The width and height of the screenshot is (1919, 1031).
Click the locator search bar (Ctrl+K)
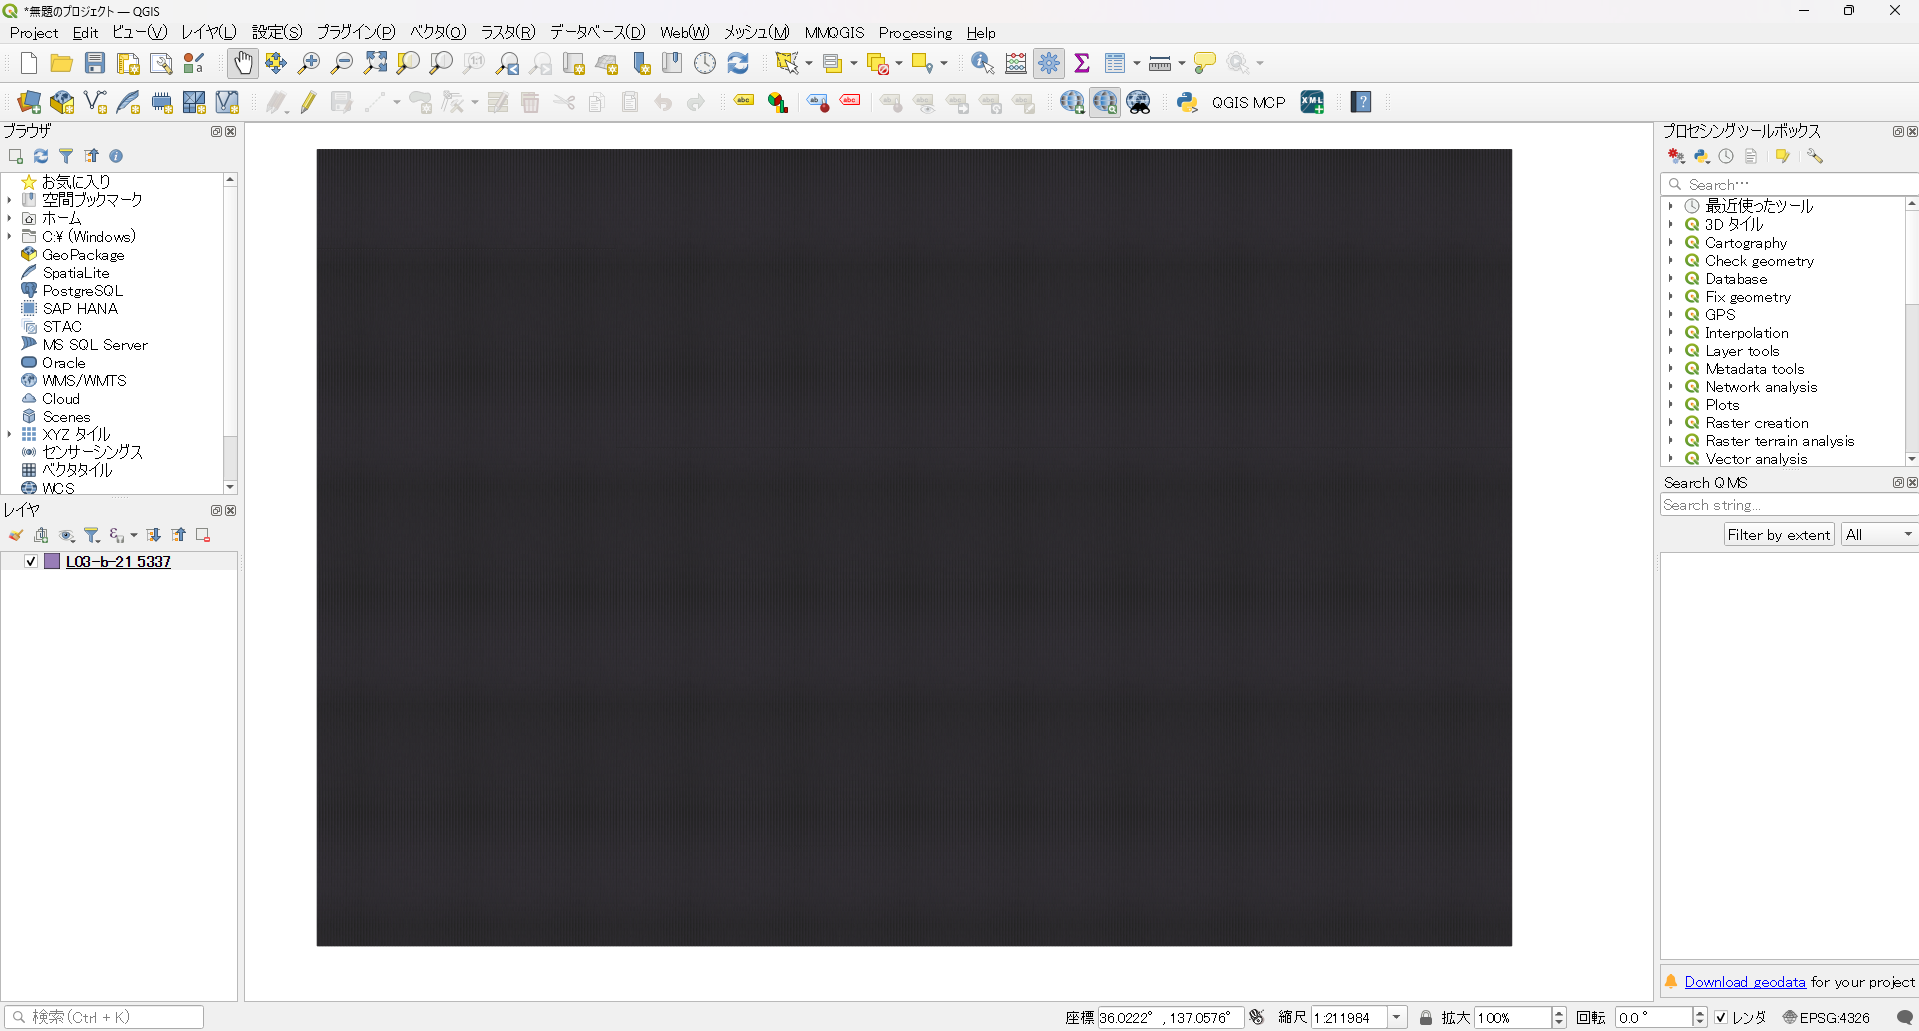104,1017
